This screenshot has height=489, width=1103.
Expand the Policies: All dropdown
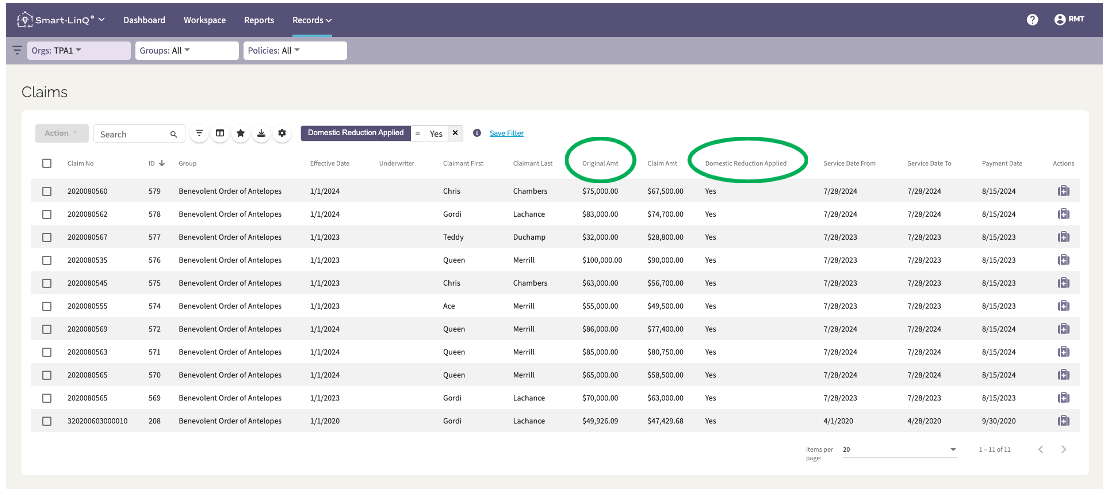point(295,51)
